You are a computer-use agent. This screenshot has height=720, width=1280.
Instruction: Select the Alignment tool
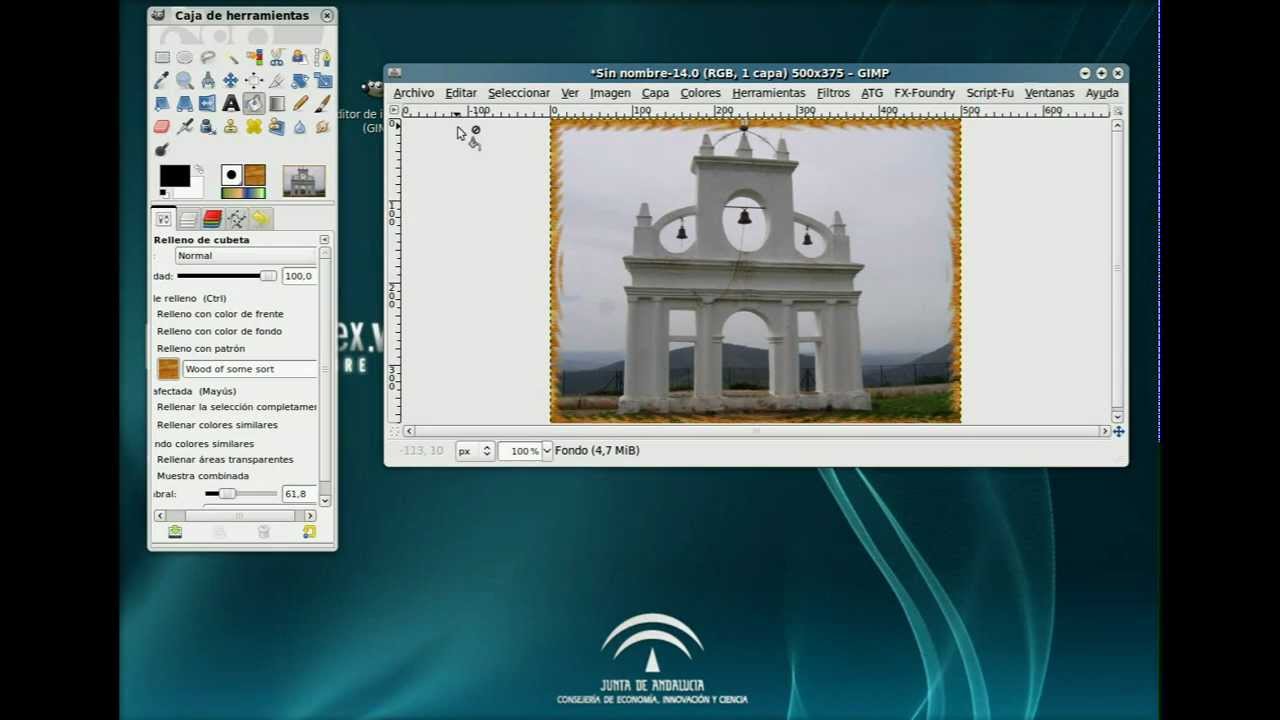point(254,80)
